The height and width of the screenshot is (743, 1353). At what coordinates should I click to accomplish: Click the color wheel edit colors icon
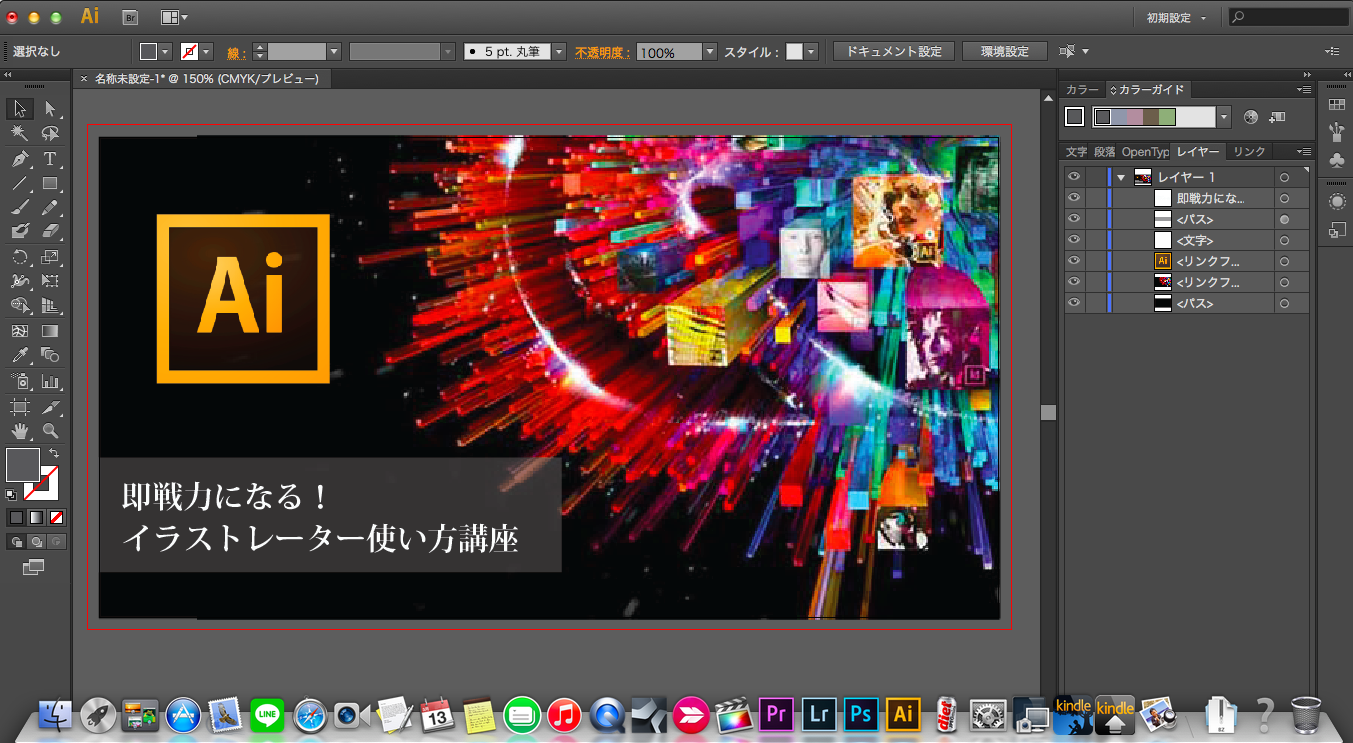(x=1250, y=117)
